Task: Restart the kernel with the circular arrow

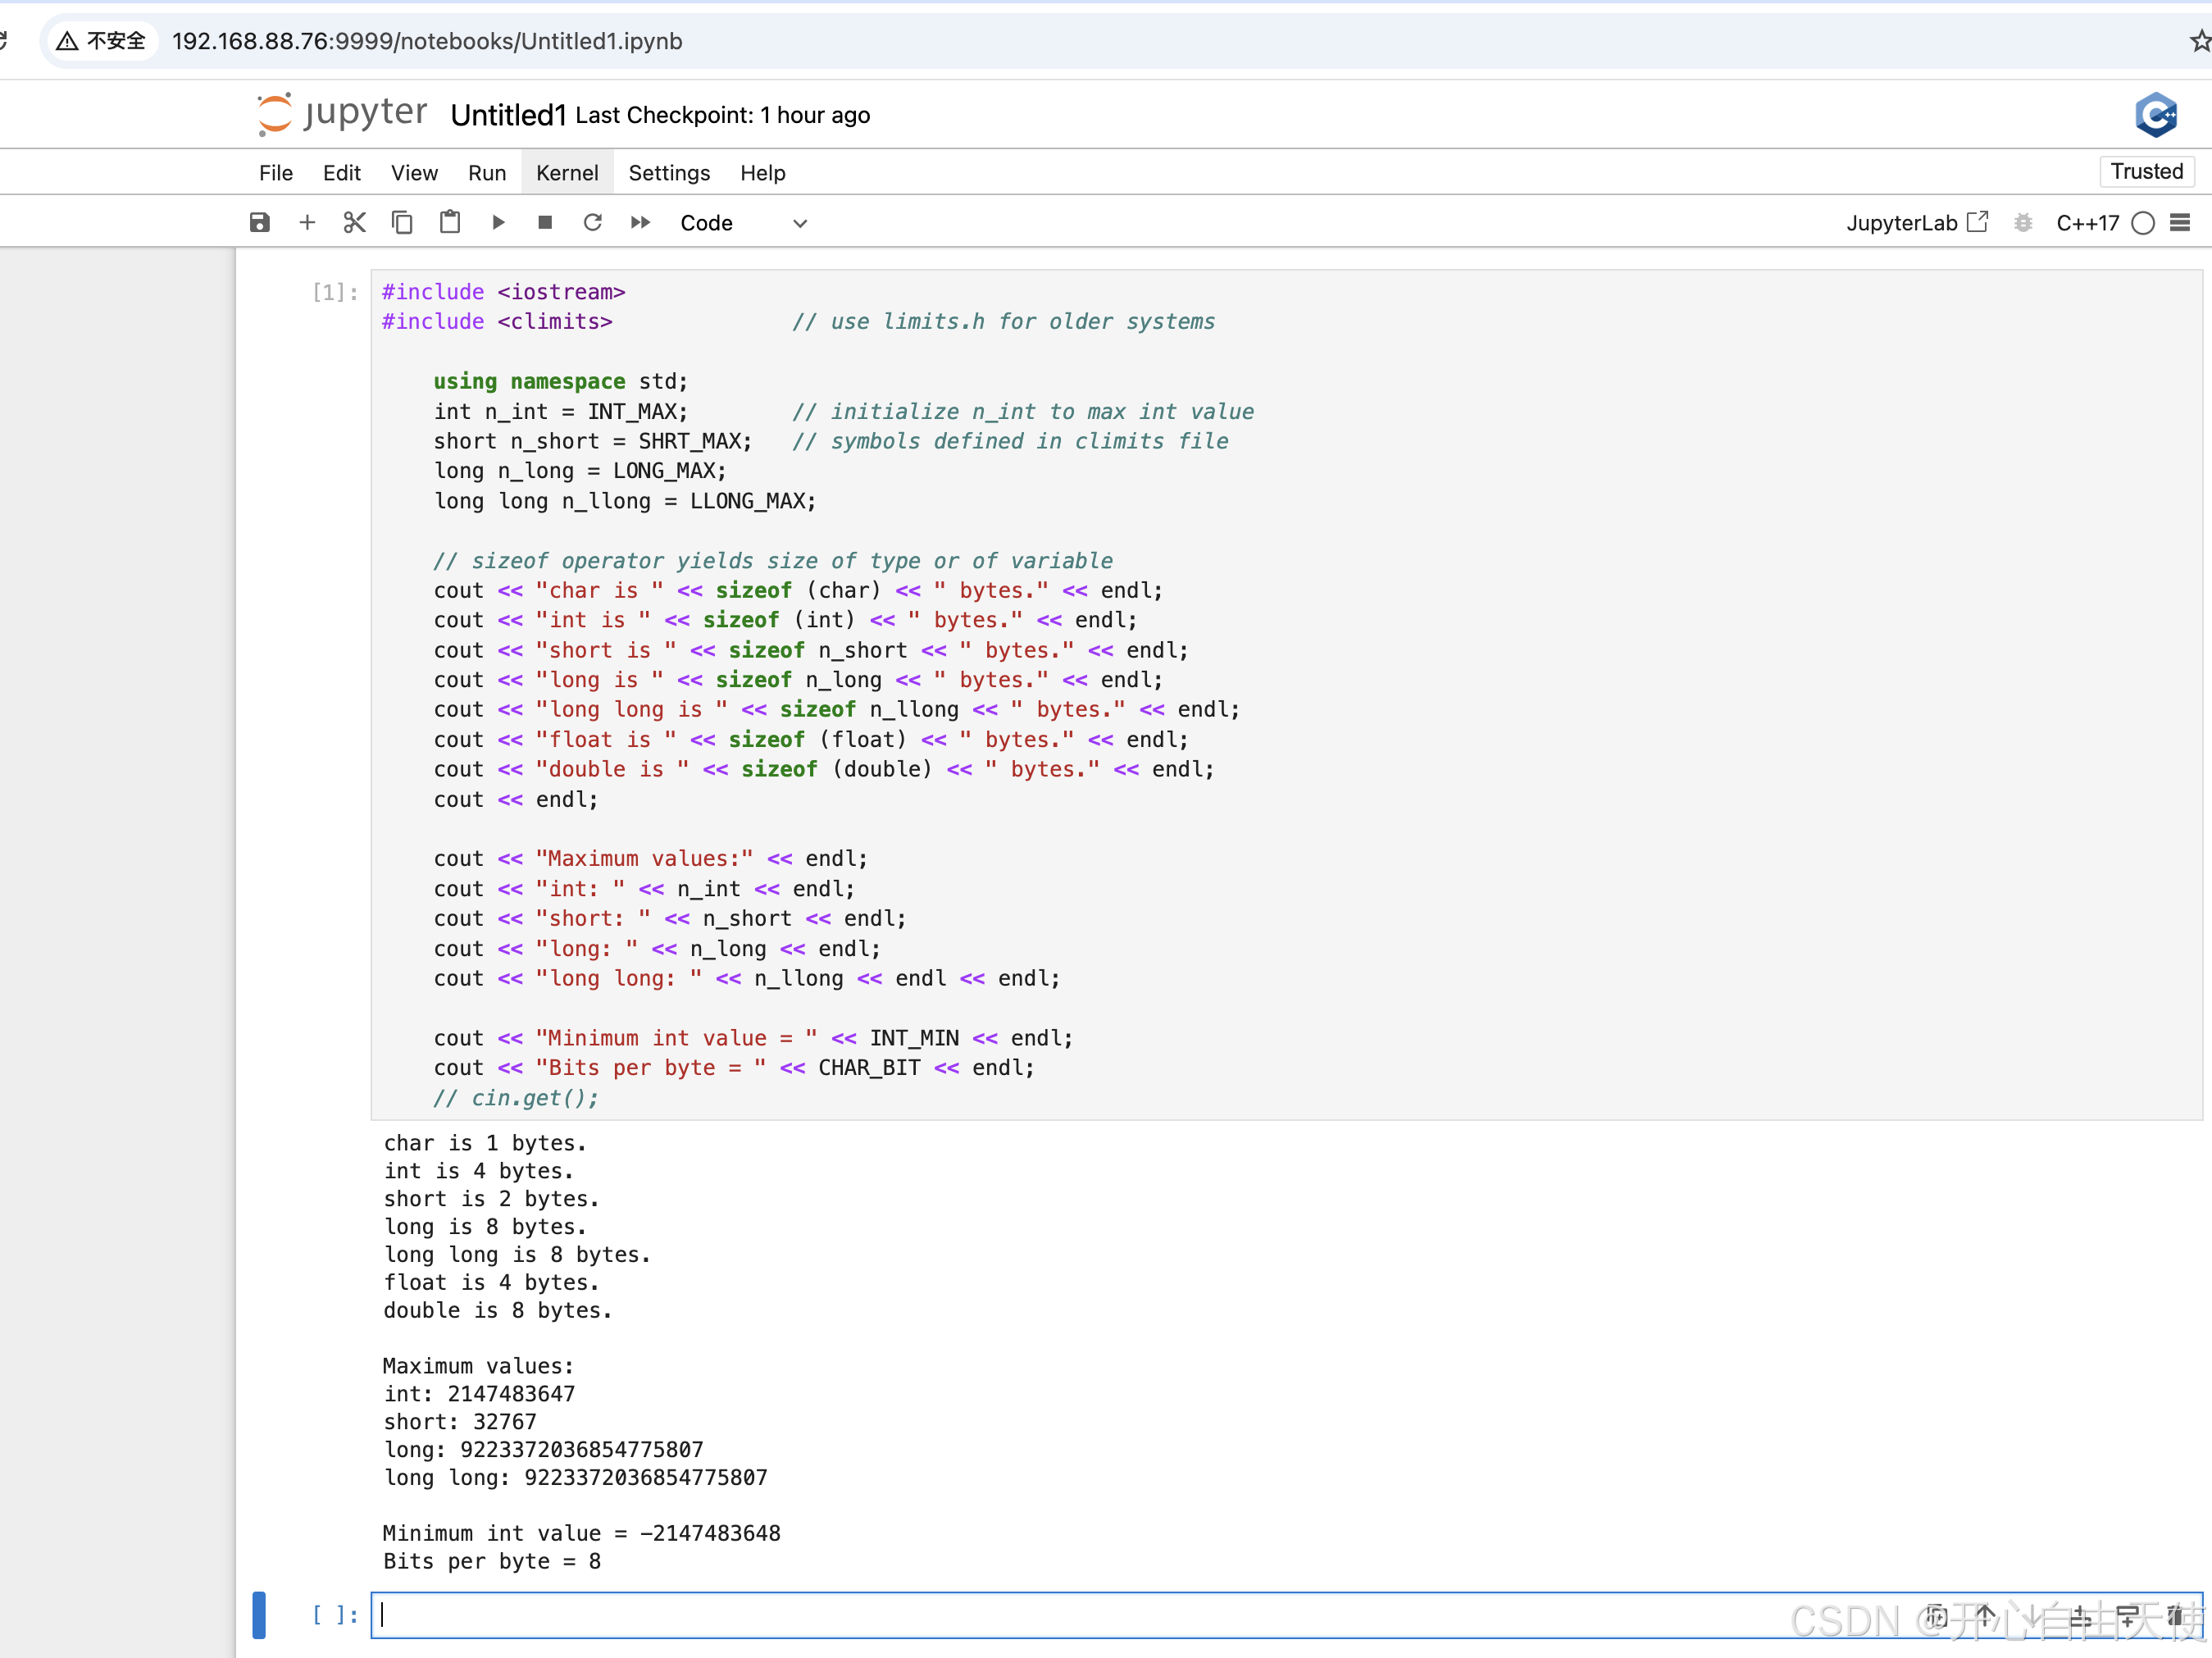Action: pos(593,222)
